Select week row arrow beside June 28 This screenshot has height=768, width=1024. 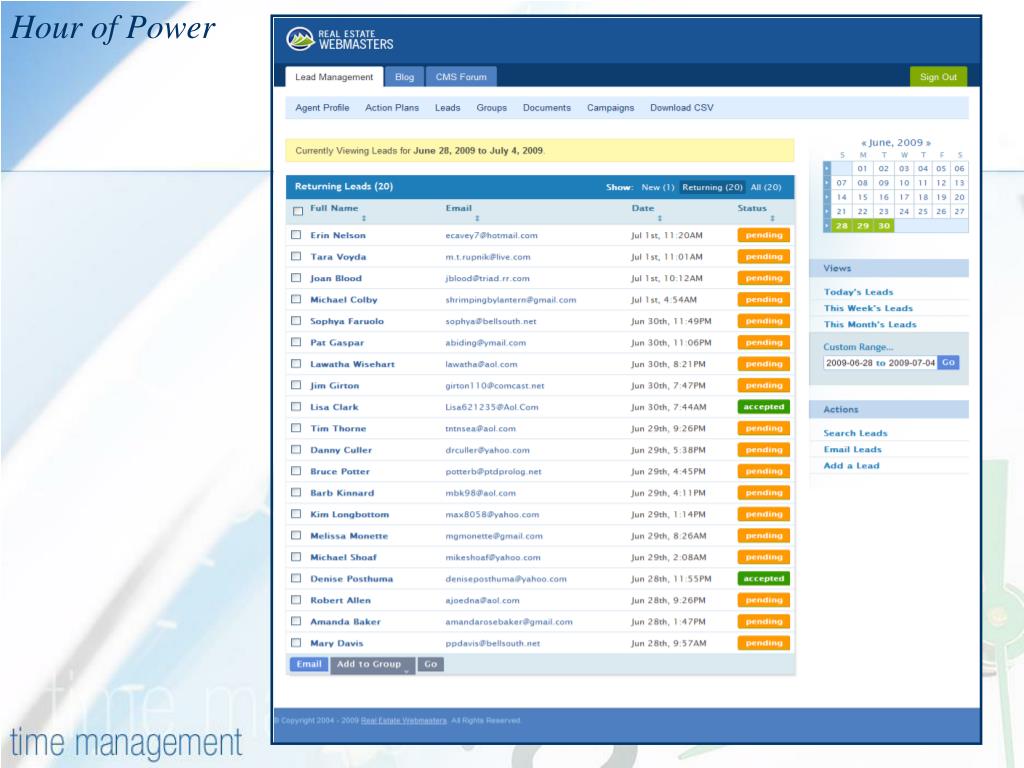827,226
